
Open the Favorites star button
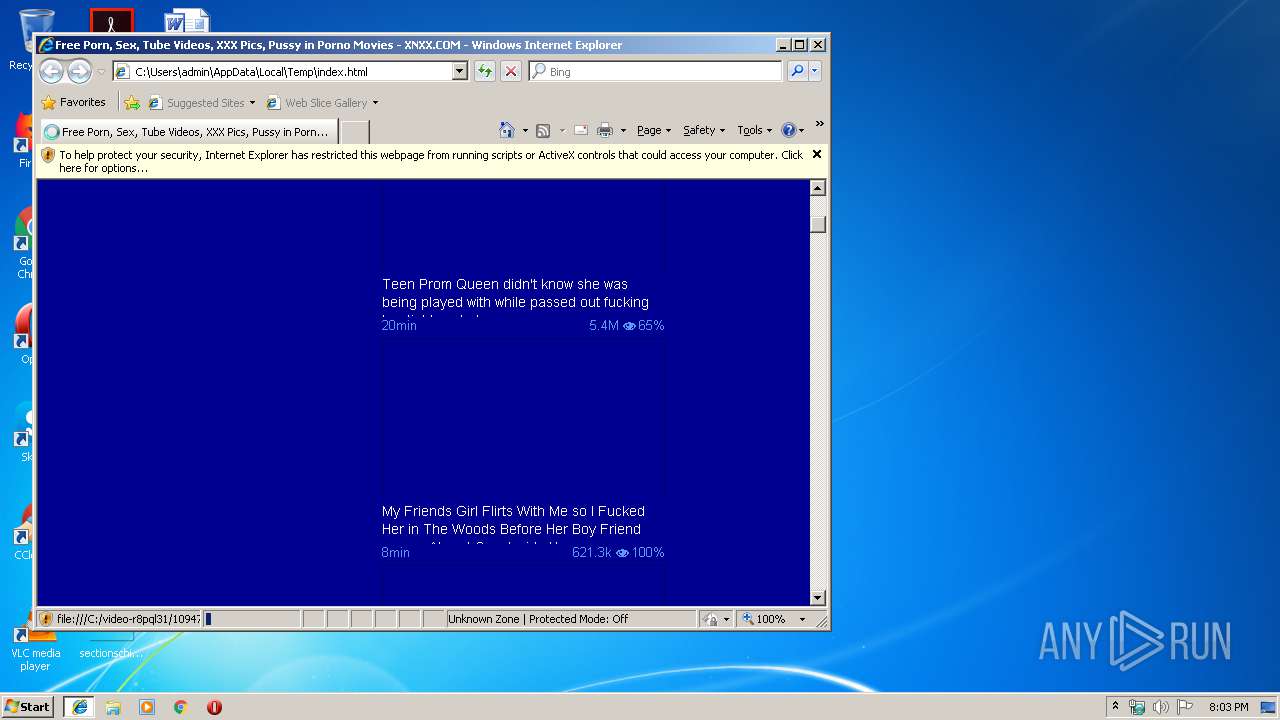click(x=74, y=102)
